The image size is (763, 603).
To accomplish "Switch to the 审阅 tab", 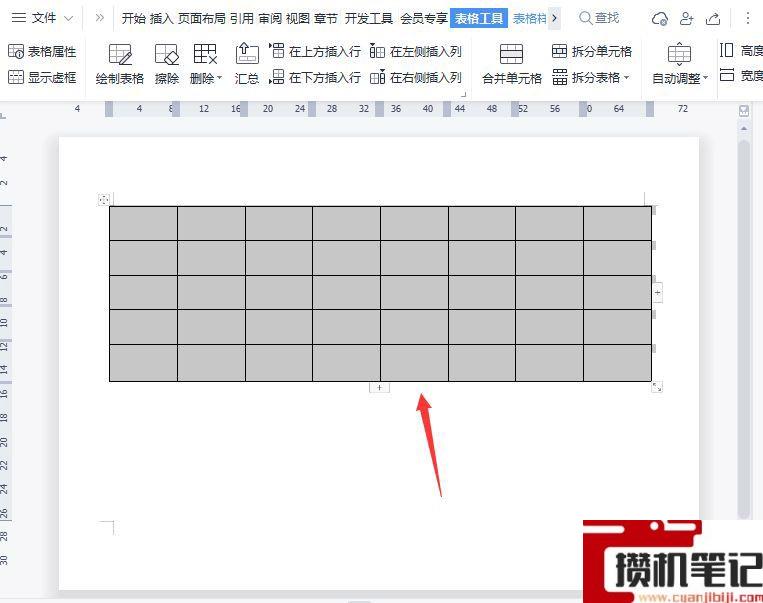I will (270, 18).
